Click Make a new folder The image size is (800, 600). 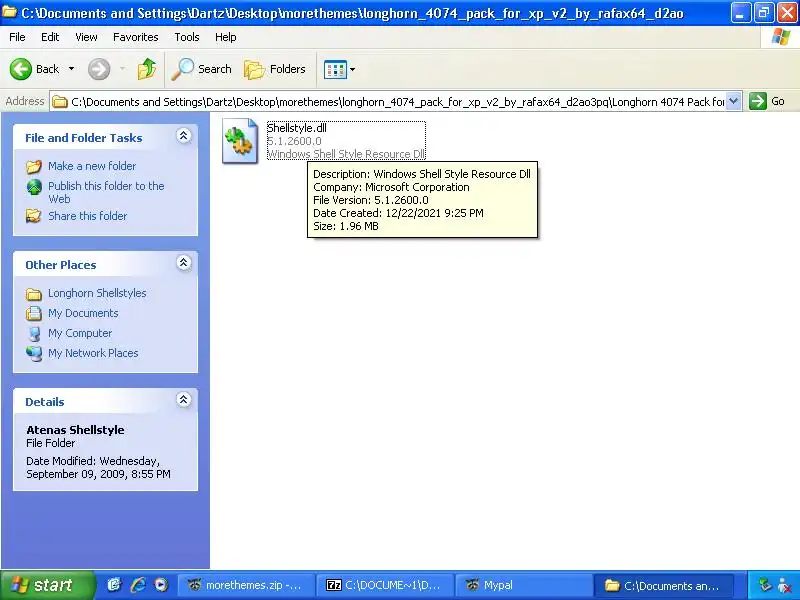(92, 166)
